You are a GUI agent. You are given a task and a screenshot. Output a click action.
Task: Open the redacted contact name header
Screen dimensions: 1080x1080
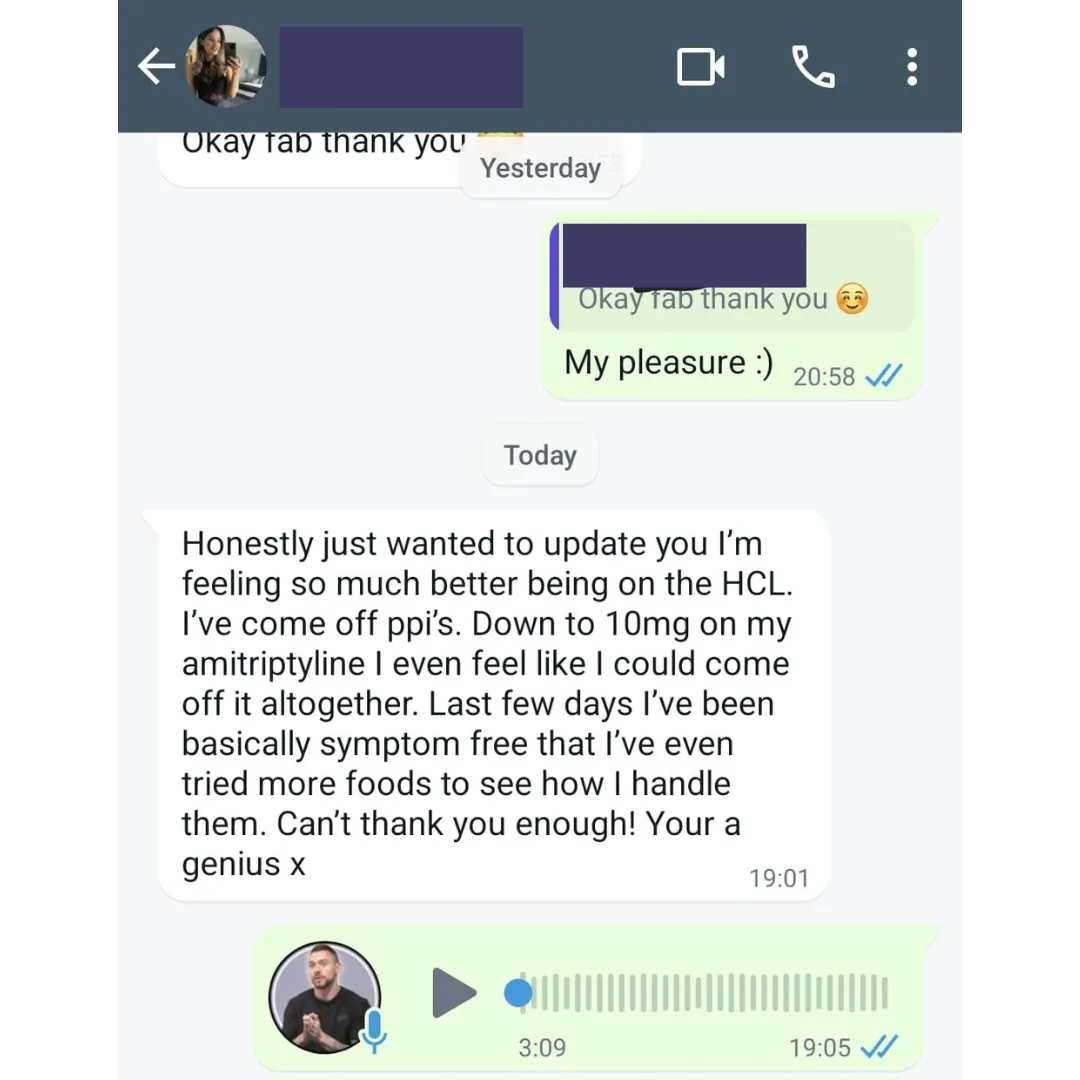(x=401, y=68)
